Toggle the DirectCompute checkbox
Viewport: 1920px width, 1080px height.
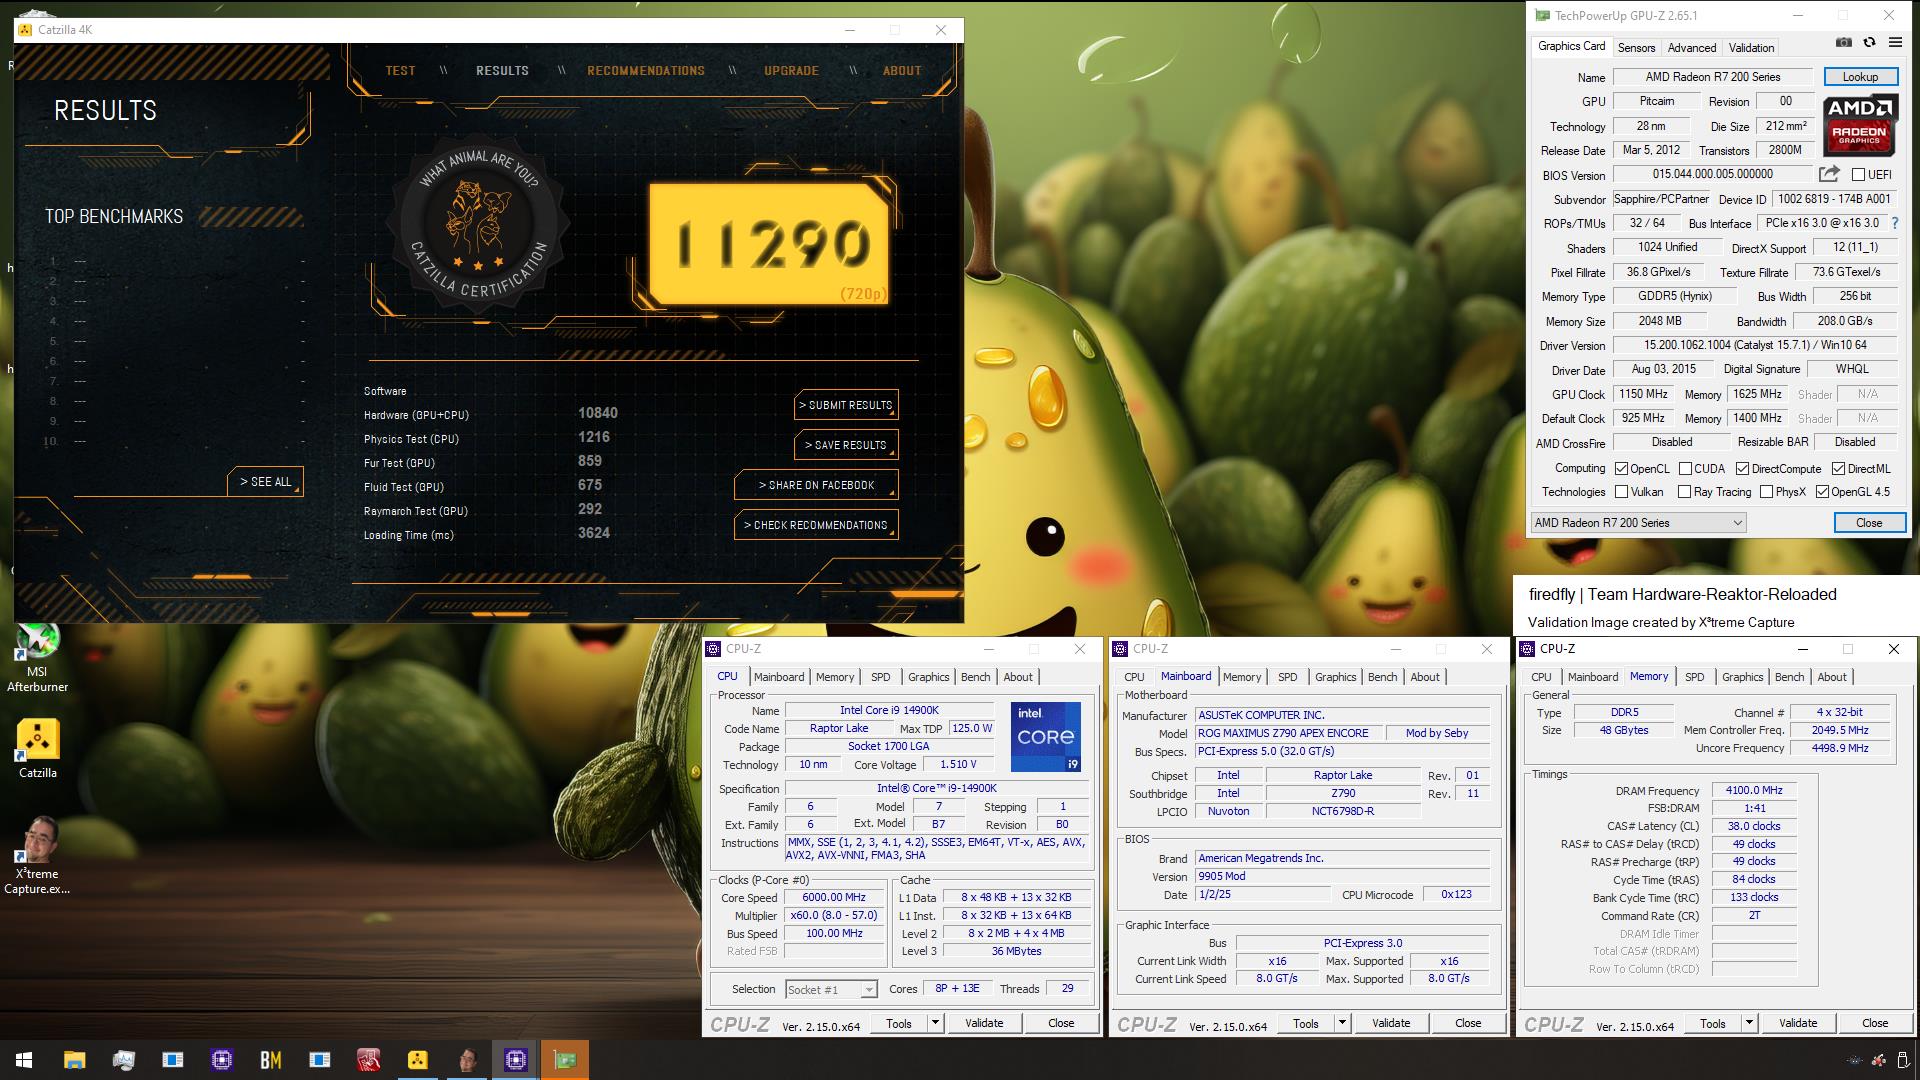[1742, 468]
